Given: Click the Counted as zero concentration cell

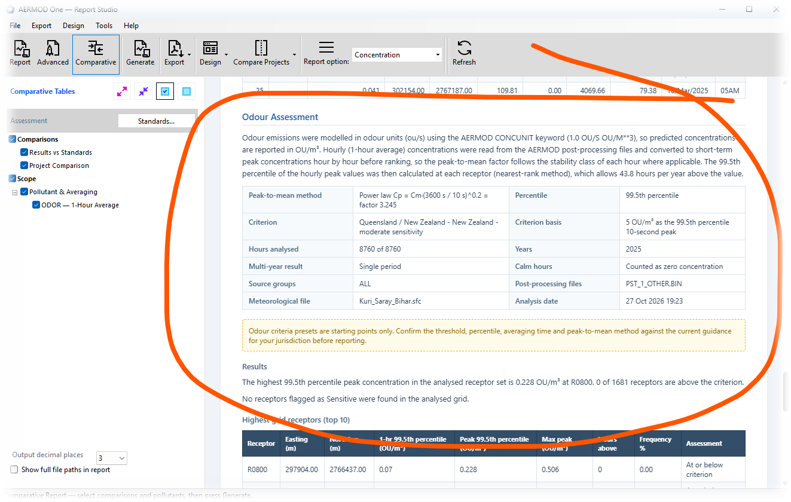Looking at the screenshot, I should click(682, 266).
